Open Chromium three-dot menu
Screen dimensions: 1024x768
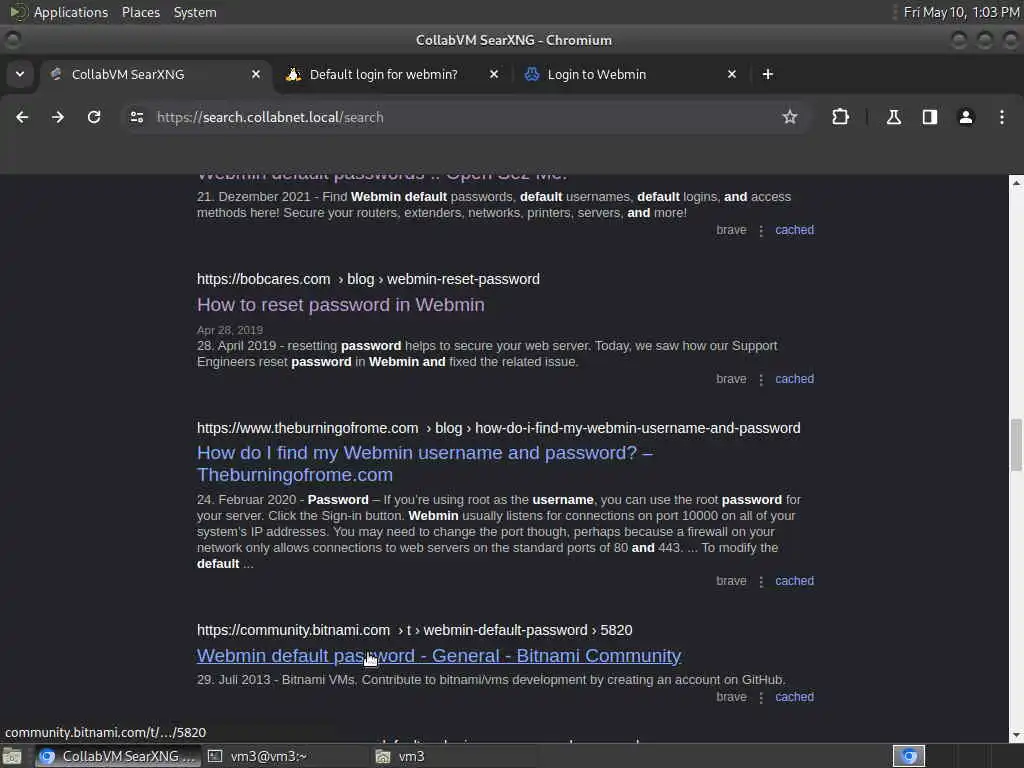(x=1002, y=117)
